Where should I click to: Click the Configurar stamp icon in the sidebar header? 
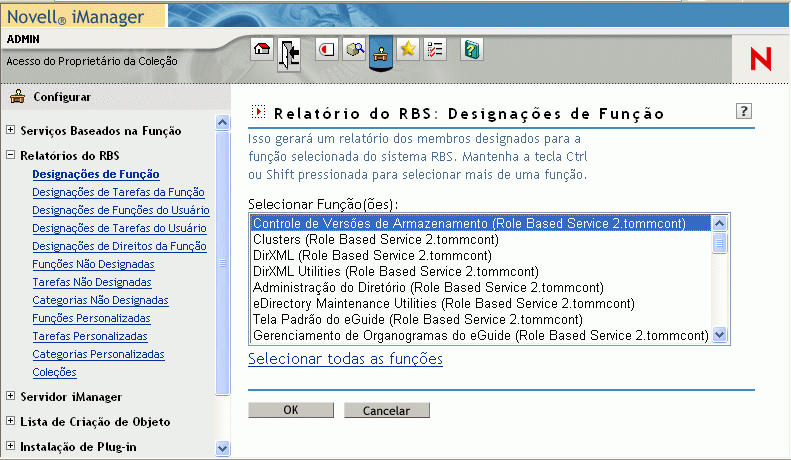(x=18, y=96)
